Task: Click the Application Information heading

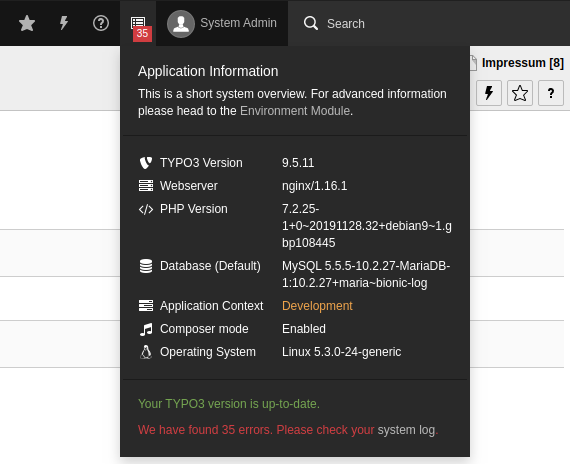Action: [208, 71]
